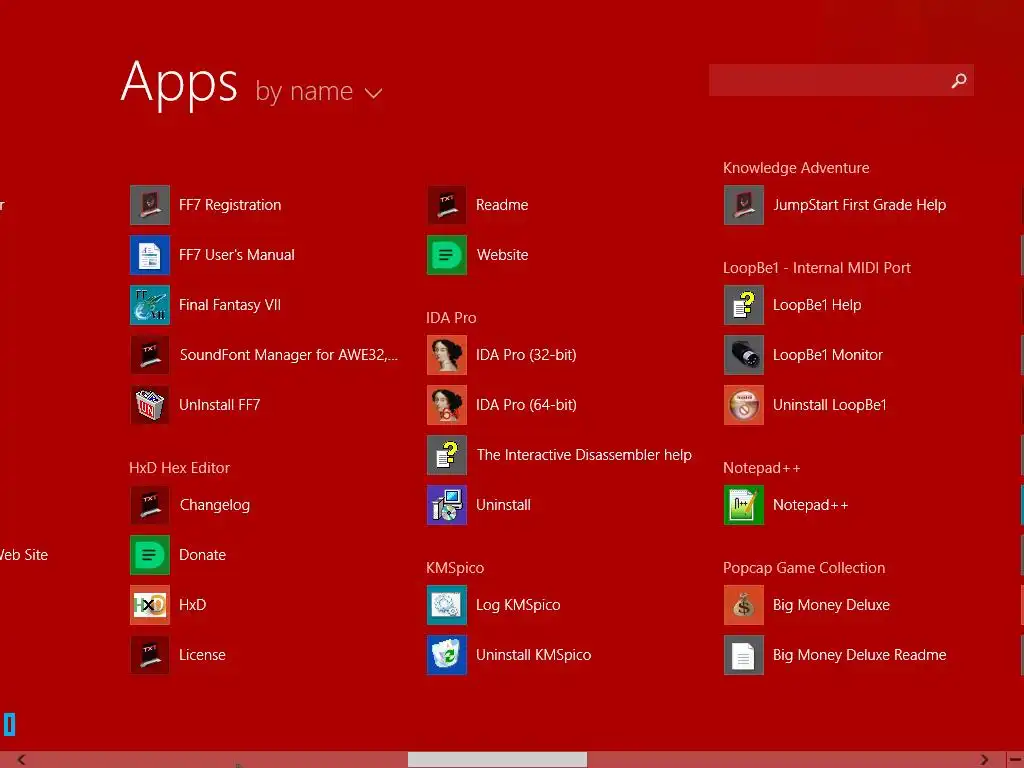The height and width of the screenshot is (768, 1024).
Task: Click the search magnifier button
Action: [x=959, y=80]
